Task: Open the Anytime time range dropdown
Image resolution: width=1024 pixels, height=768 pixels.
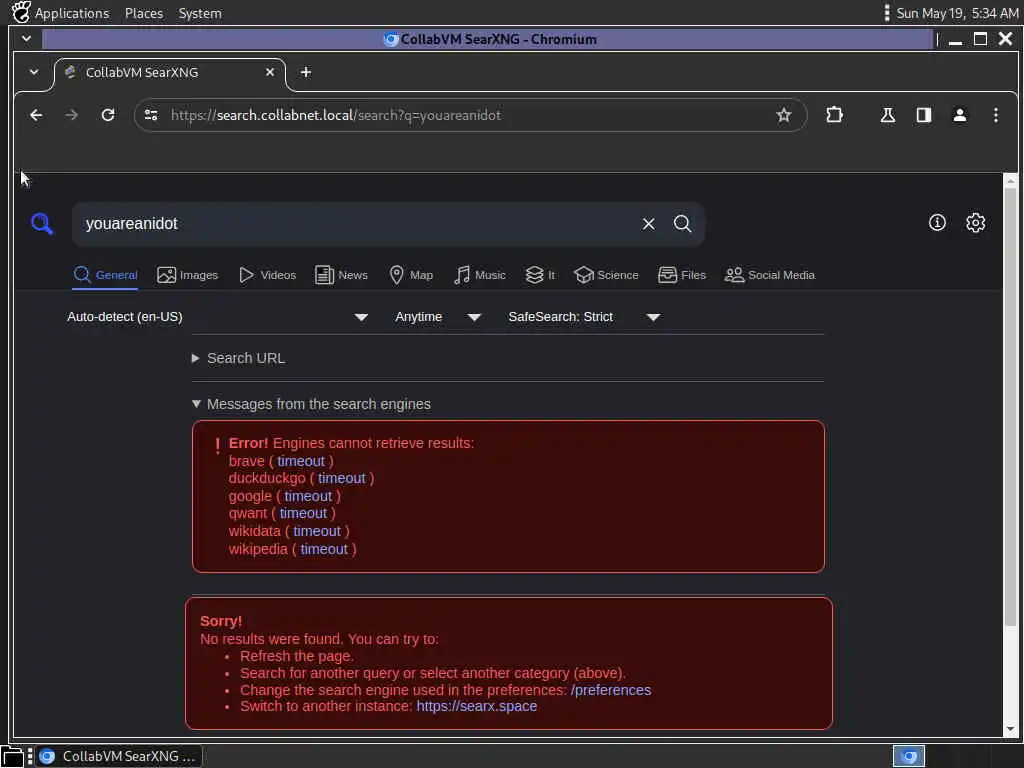Action: (x=438, y=317)
